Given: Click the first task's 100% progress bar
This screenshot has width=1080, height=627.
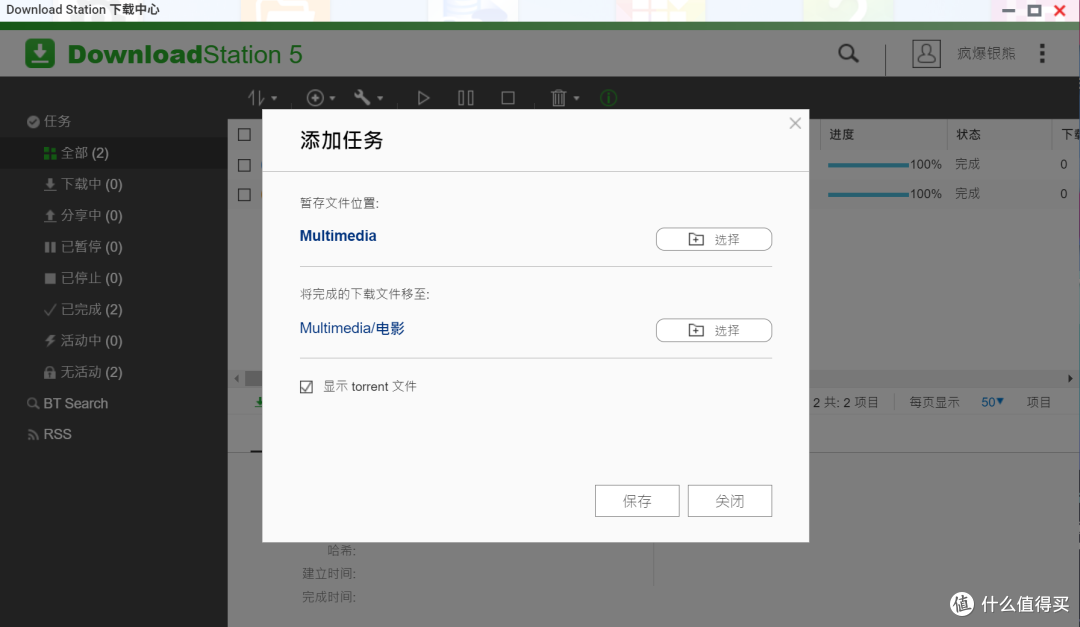Looking at the screenshot, I should (868, 165).
